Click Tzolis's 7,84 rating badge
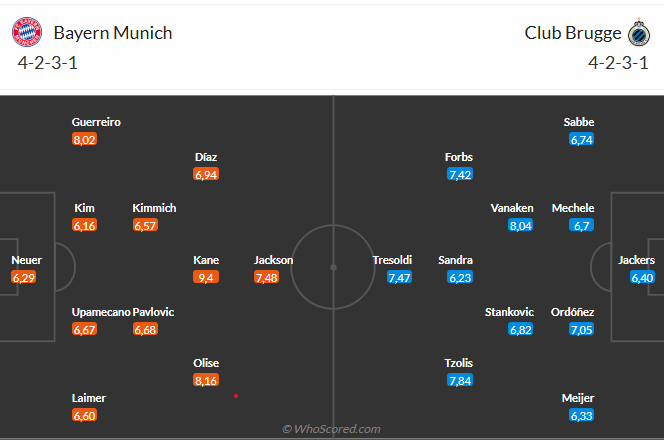664x440 pixels. click(x=459, y=380)
